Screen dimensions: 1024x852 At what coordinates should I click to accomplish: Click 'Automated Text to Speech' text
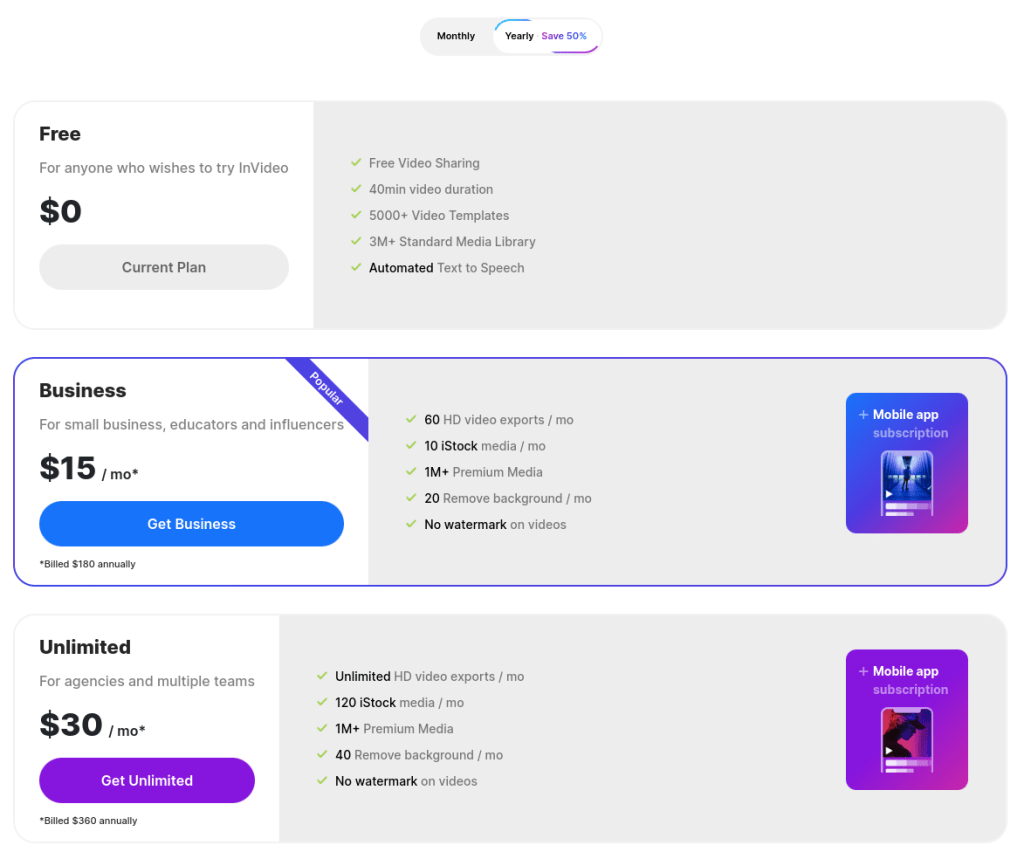(447, 268)
